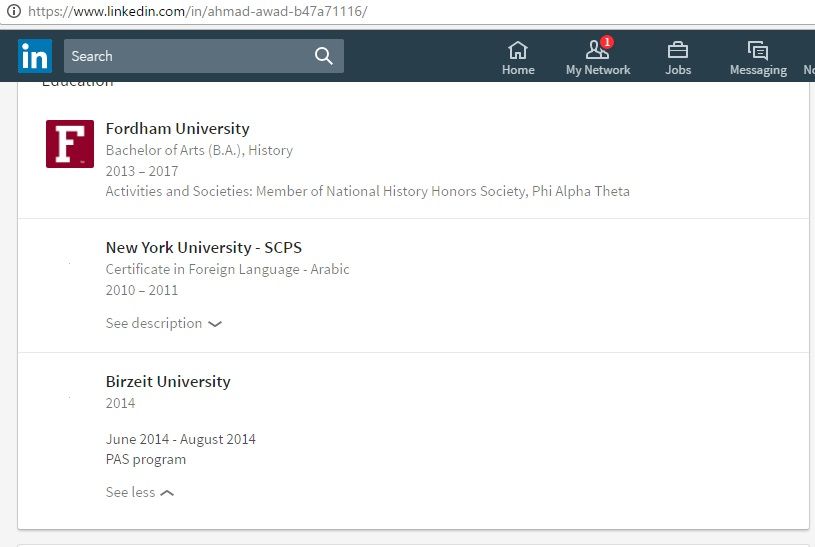The width and height of the screenshot is (815, 547).
Task: Open the Jobs briefcase icon
Action: coord(678,50)
